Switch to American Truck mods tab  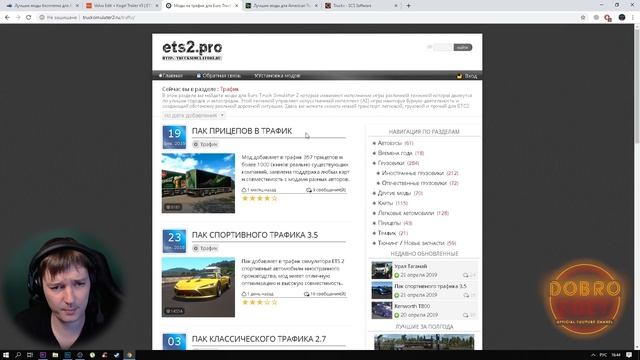tap(282, 6)
